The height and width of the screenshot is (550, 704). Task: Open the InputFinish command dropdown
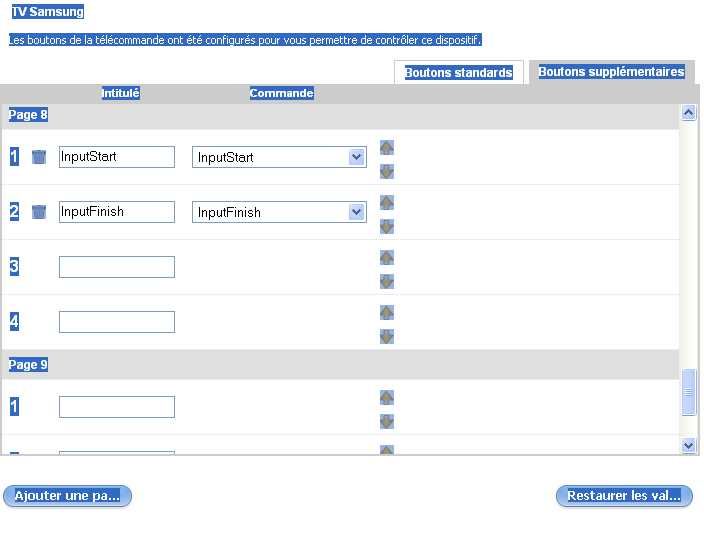point(356,212)
